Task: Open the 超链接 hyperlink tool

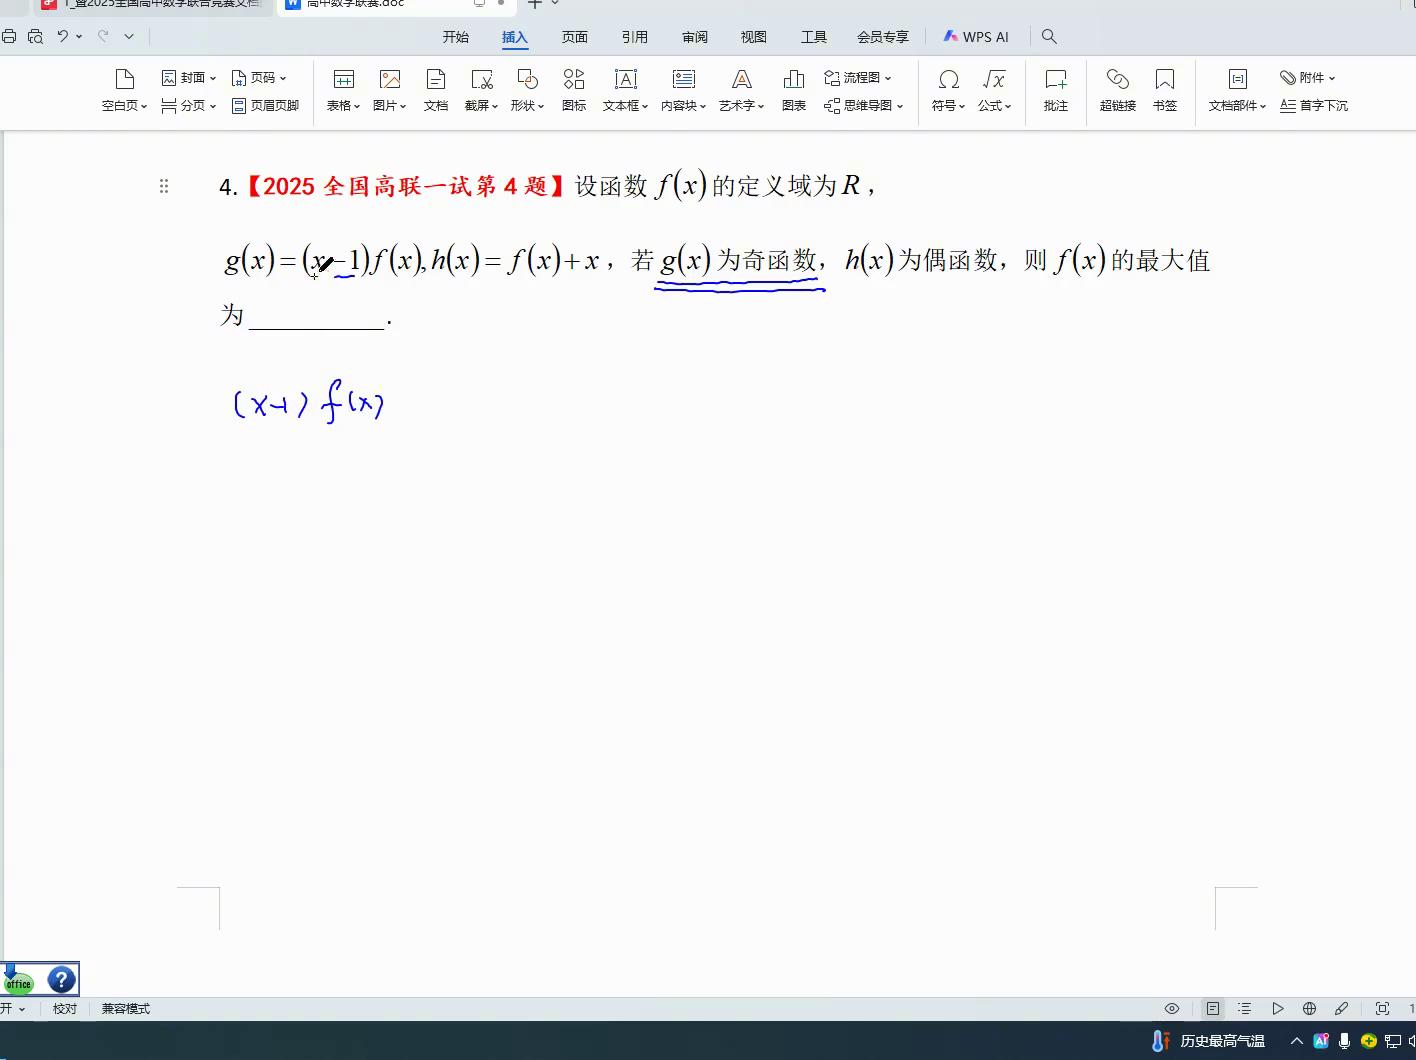Action: [1117, 80]
